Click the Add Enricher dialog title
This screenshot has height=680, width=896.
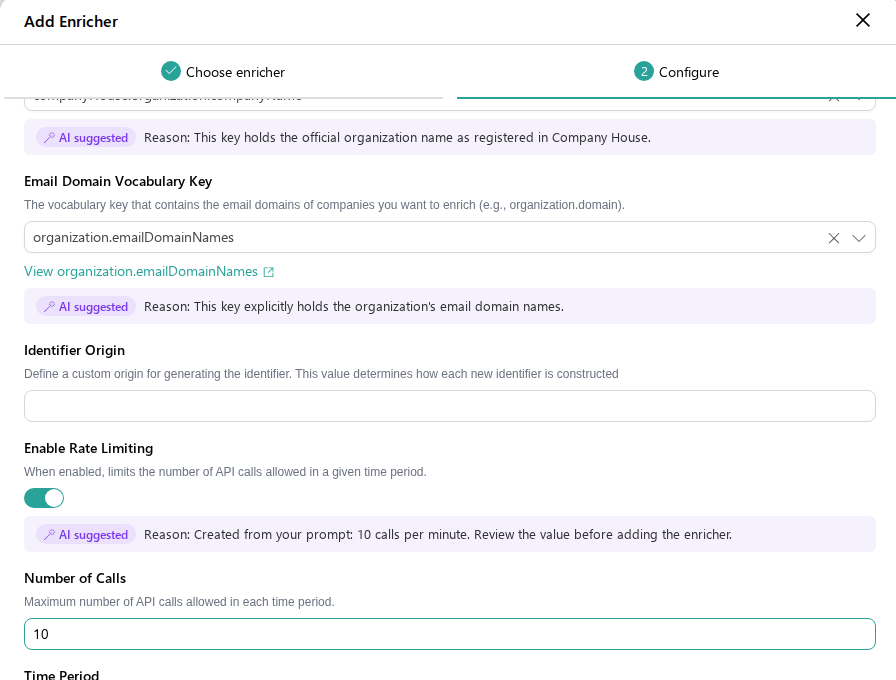[71, 22]
